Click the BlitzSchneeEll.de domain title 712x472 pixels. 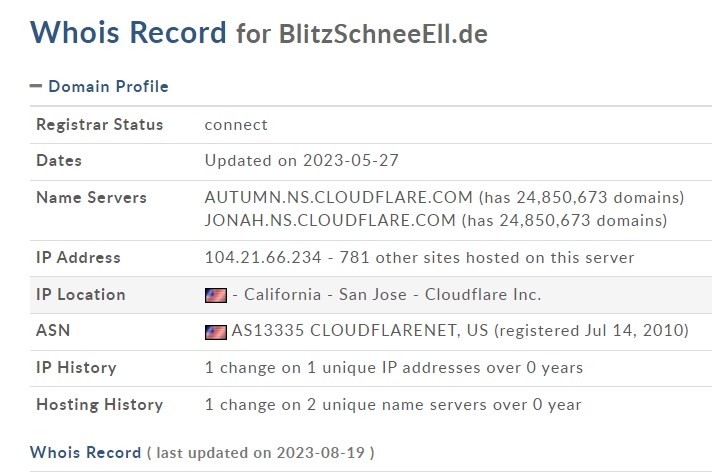(383, 34)
